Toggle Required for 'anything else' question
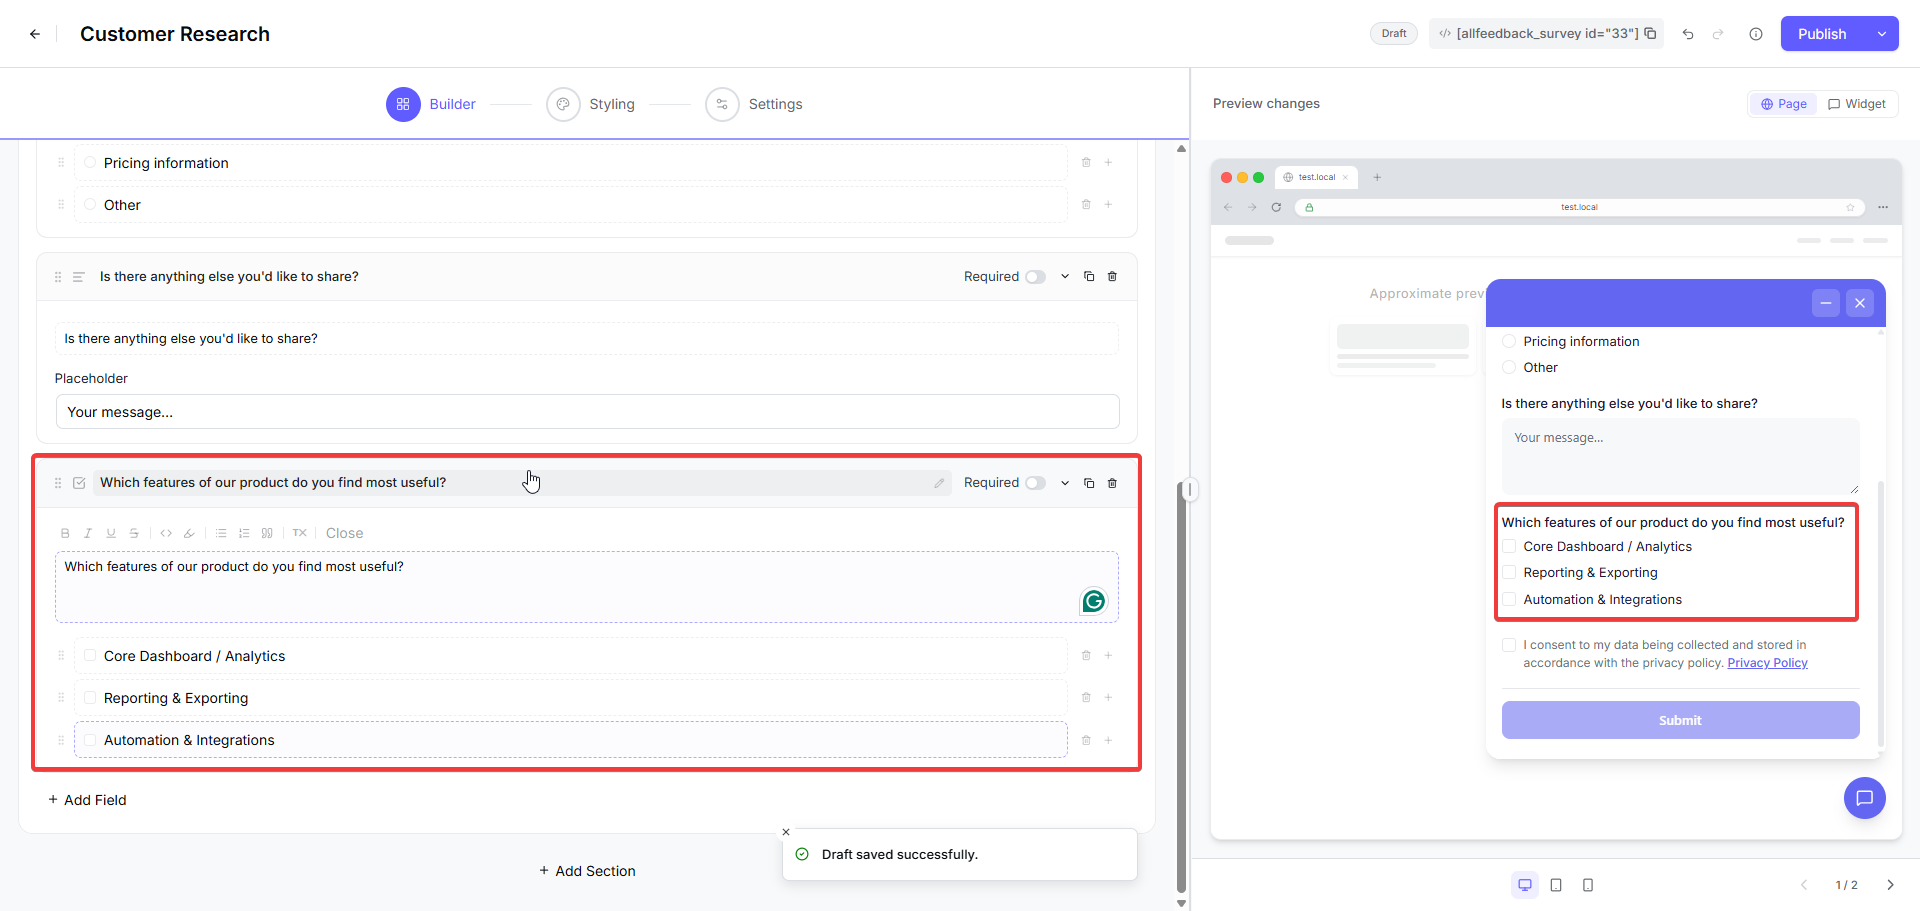 point(1035,277)
